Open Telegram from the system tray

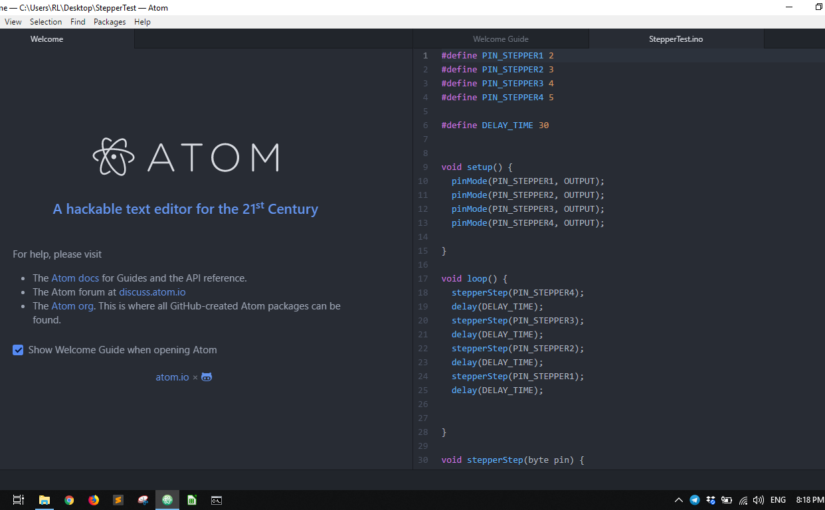695,500
